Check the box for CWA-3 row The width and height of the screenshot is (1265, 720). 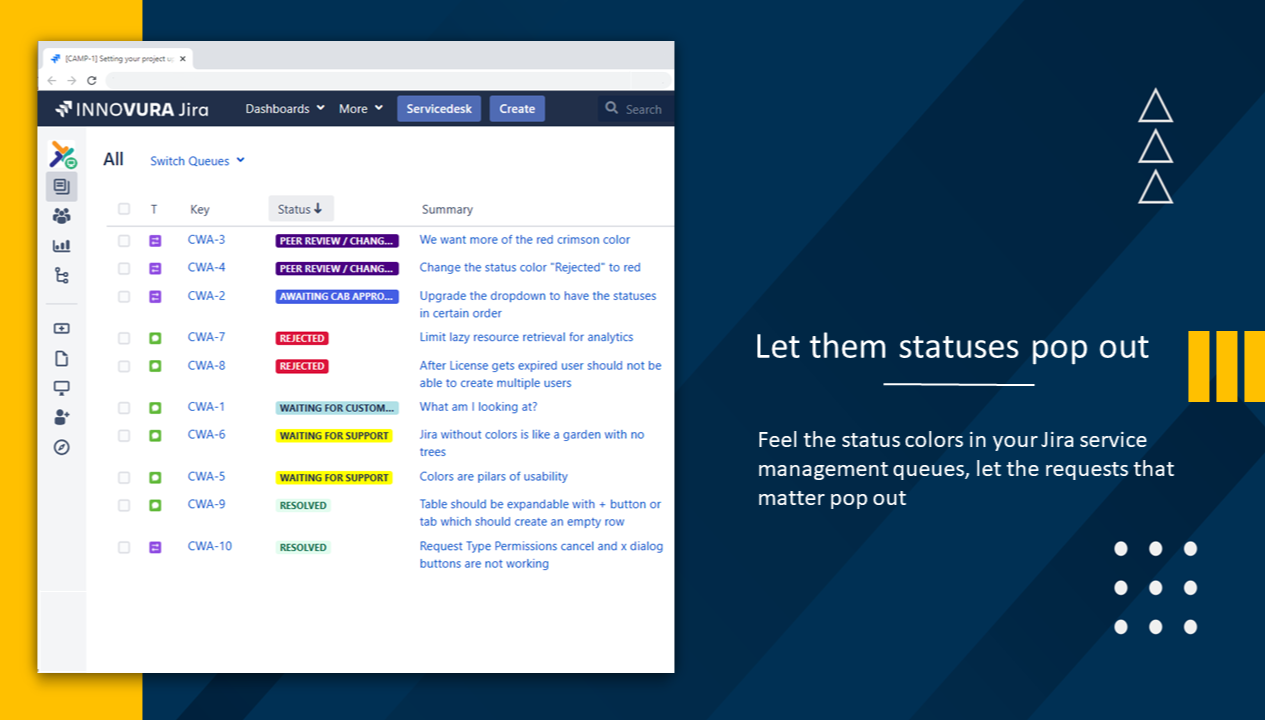pos(124,241)
